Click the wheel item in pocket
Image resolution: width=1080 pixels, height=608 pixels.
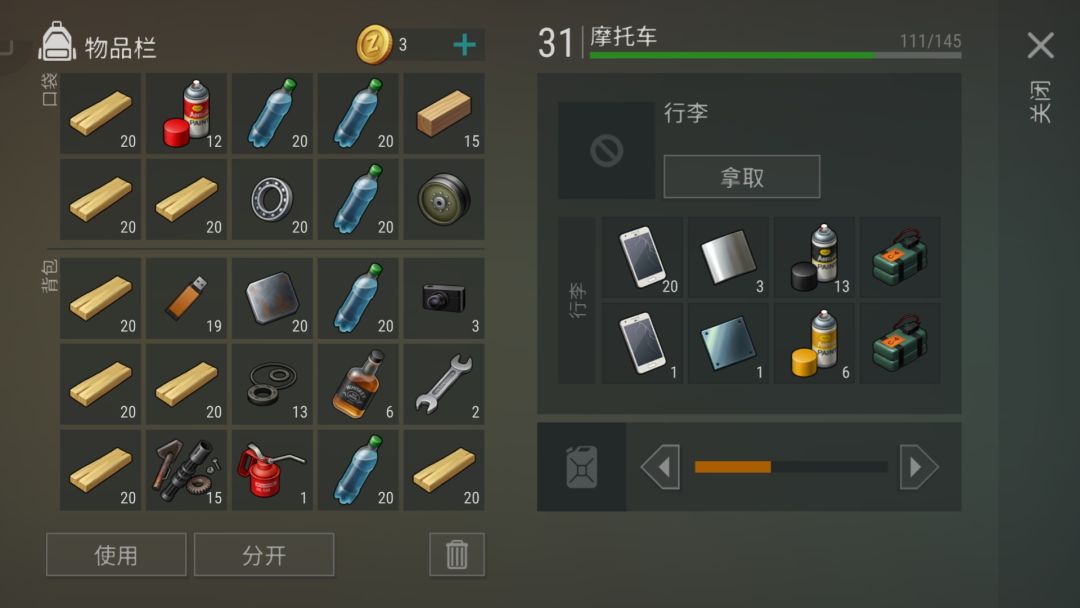tap(444, 199)
